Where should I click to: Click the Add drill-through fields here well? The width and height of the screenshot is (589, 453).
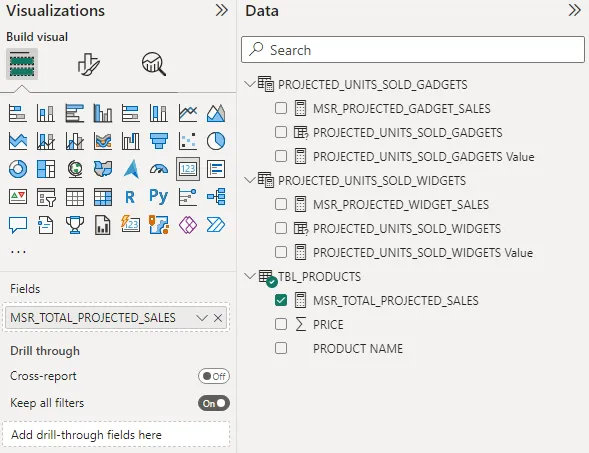point(116,435)
